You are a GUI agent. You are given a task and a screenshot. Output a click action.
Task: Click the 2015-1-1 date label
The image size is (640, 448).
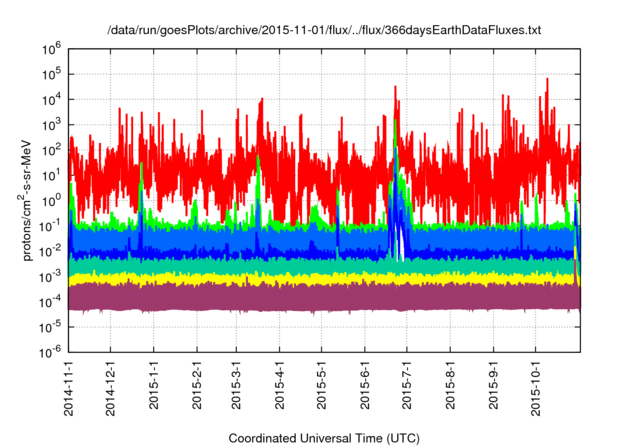click(x=154, y=385)
